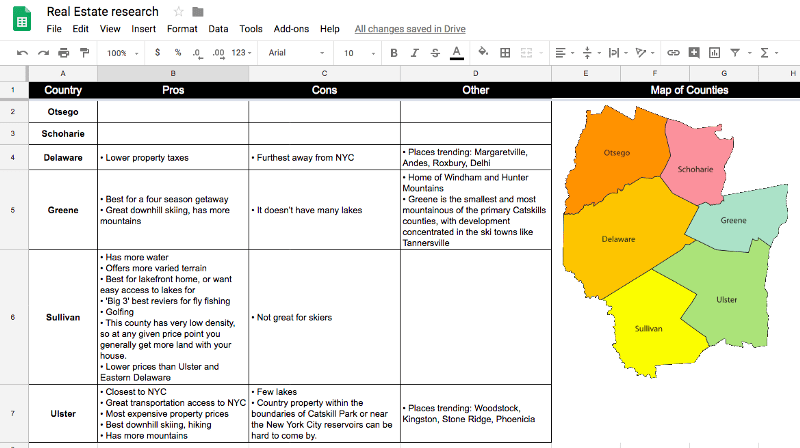The height and width of the screenshot is (448, 800).
Task: Toggle bold formatting
Action: tap(394, 53)
